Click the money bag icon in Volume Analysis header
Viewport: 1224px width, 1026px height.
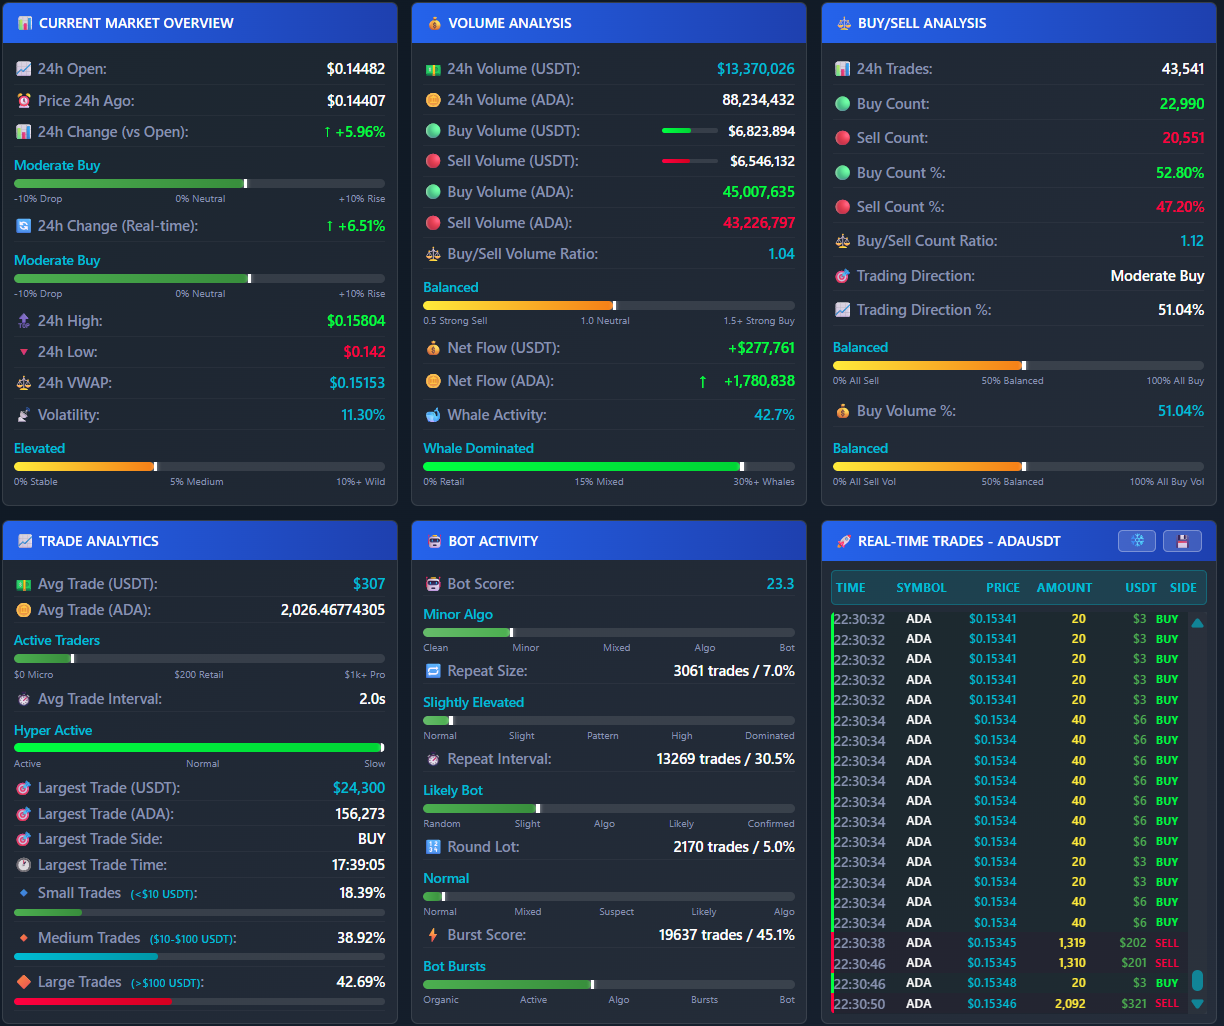pyautogui.click(x=434, y=23)
